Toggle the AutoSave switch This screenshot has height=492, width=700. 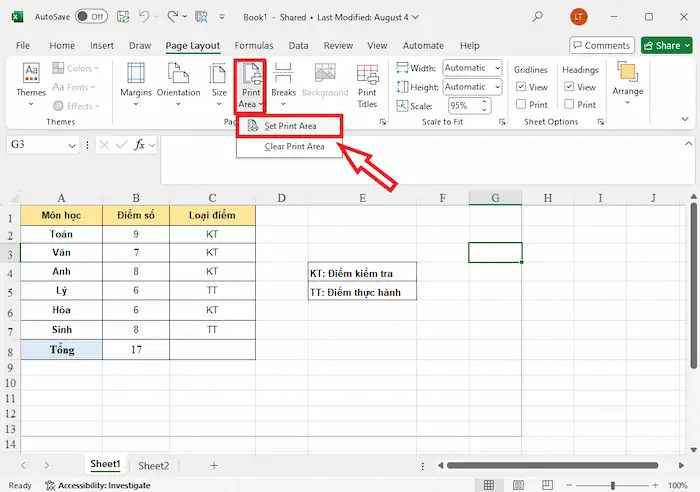(91, 17)
